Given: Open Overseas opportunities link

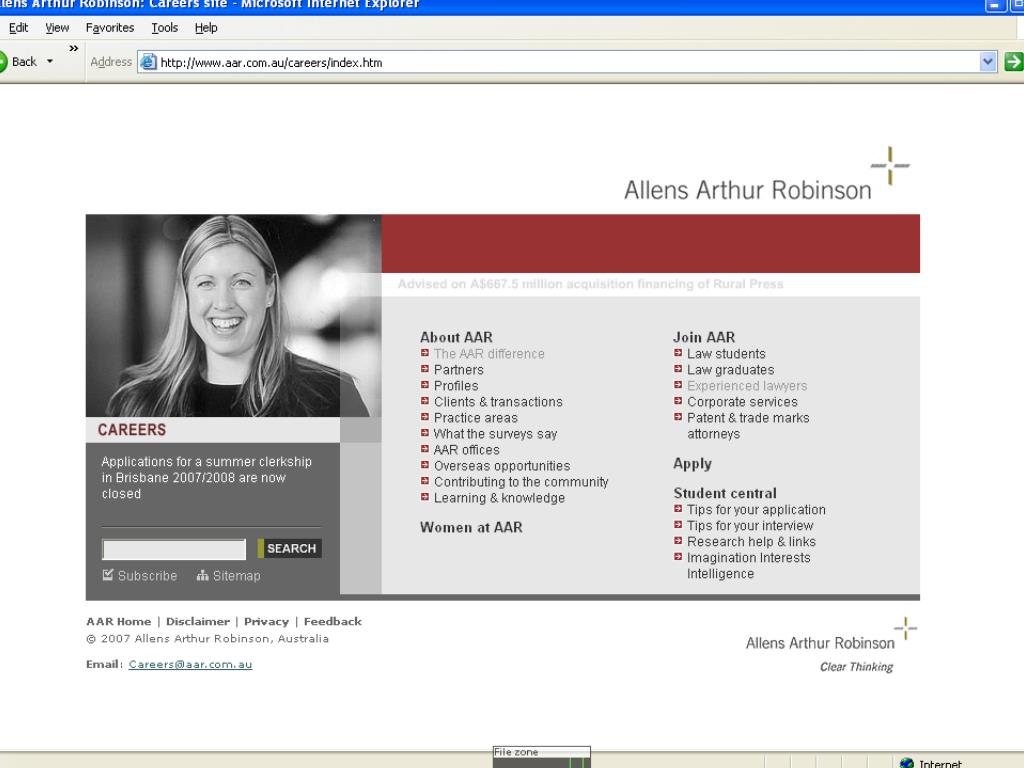Looking at the screenshot, I should (502, 466).
